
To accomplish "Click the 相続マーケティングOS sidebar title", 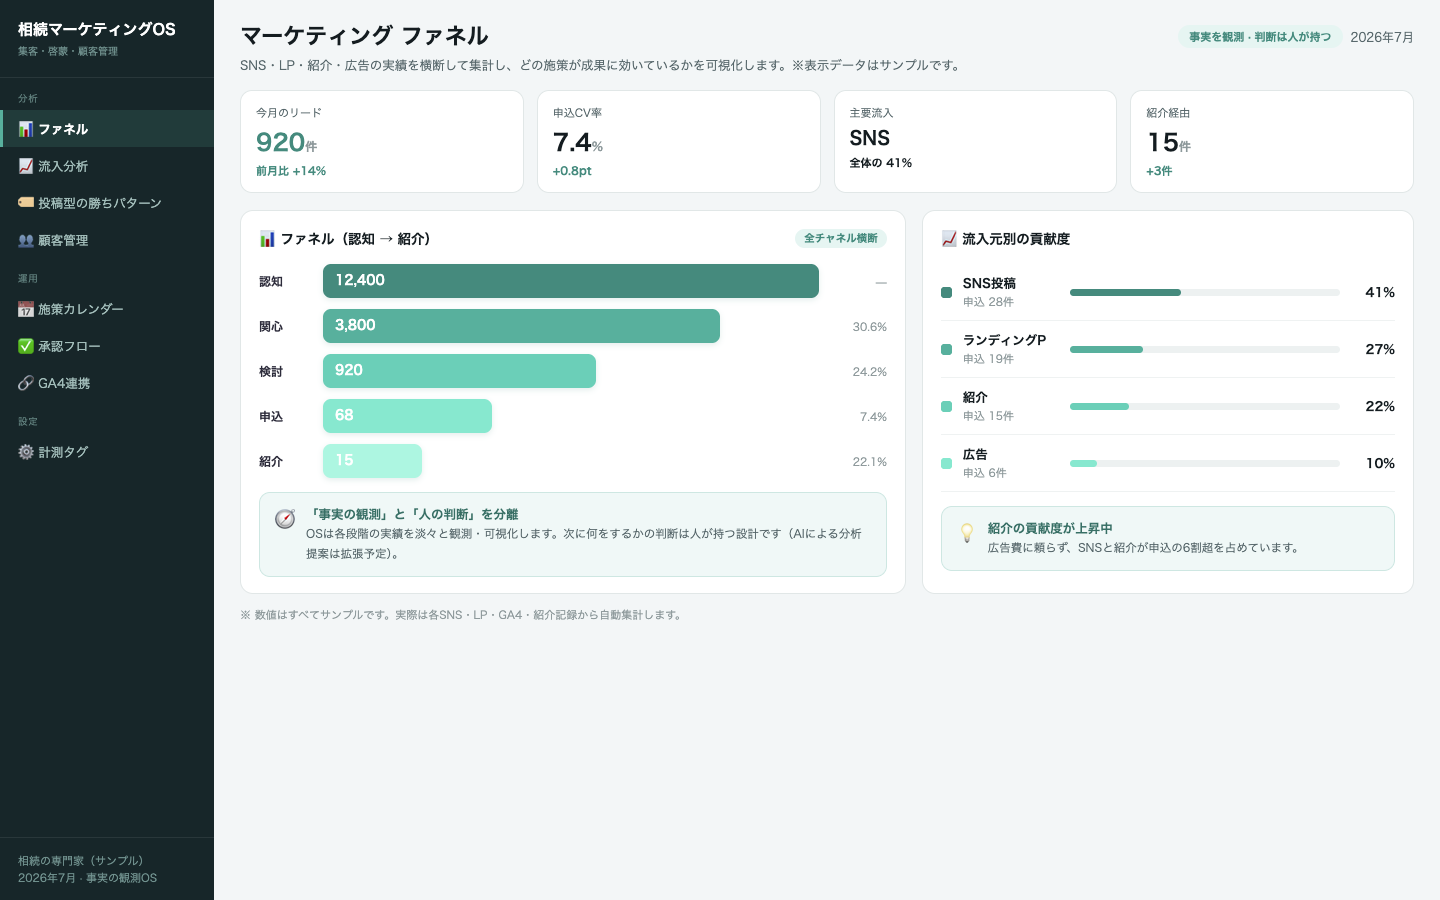I will [97, 29].
